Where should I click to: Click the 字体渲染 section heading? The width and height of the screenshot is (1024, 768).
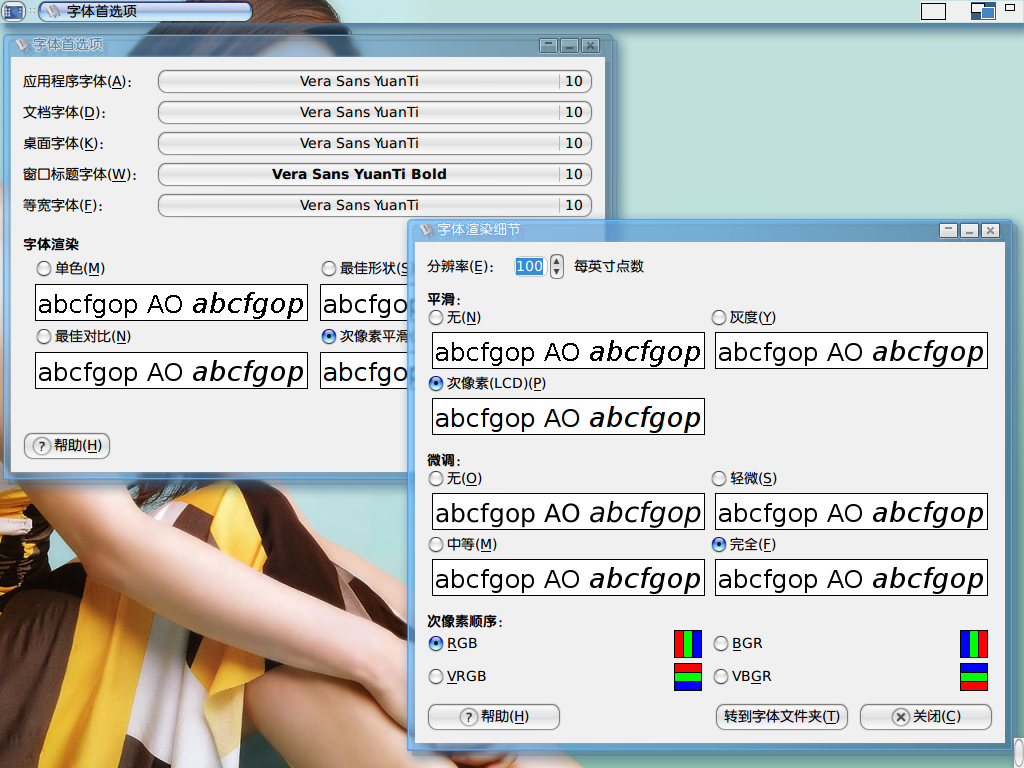(x=51, y=244)
